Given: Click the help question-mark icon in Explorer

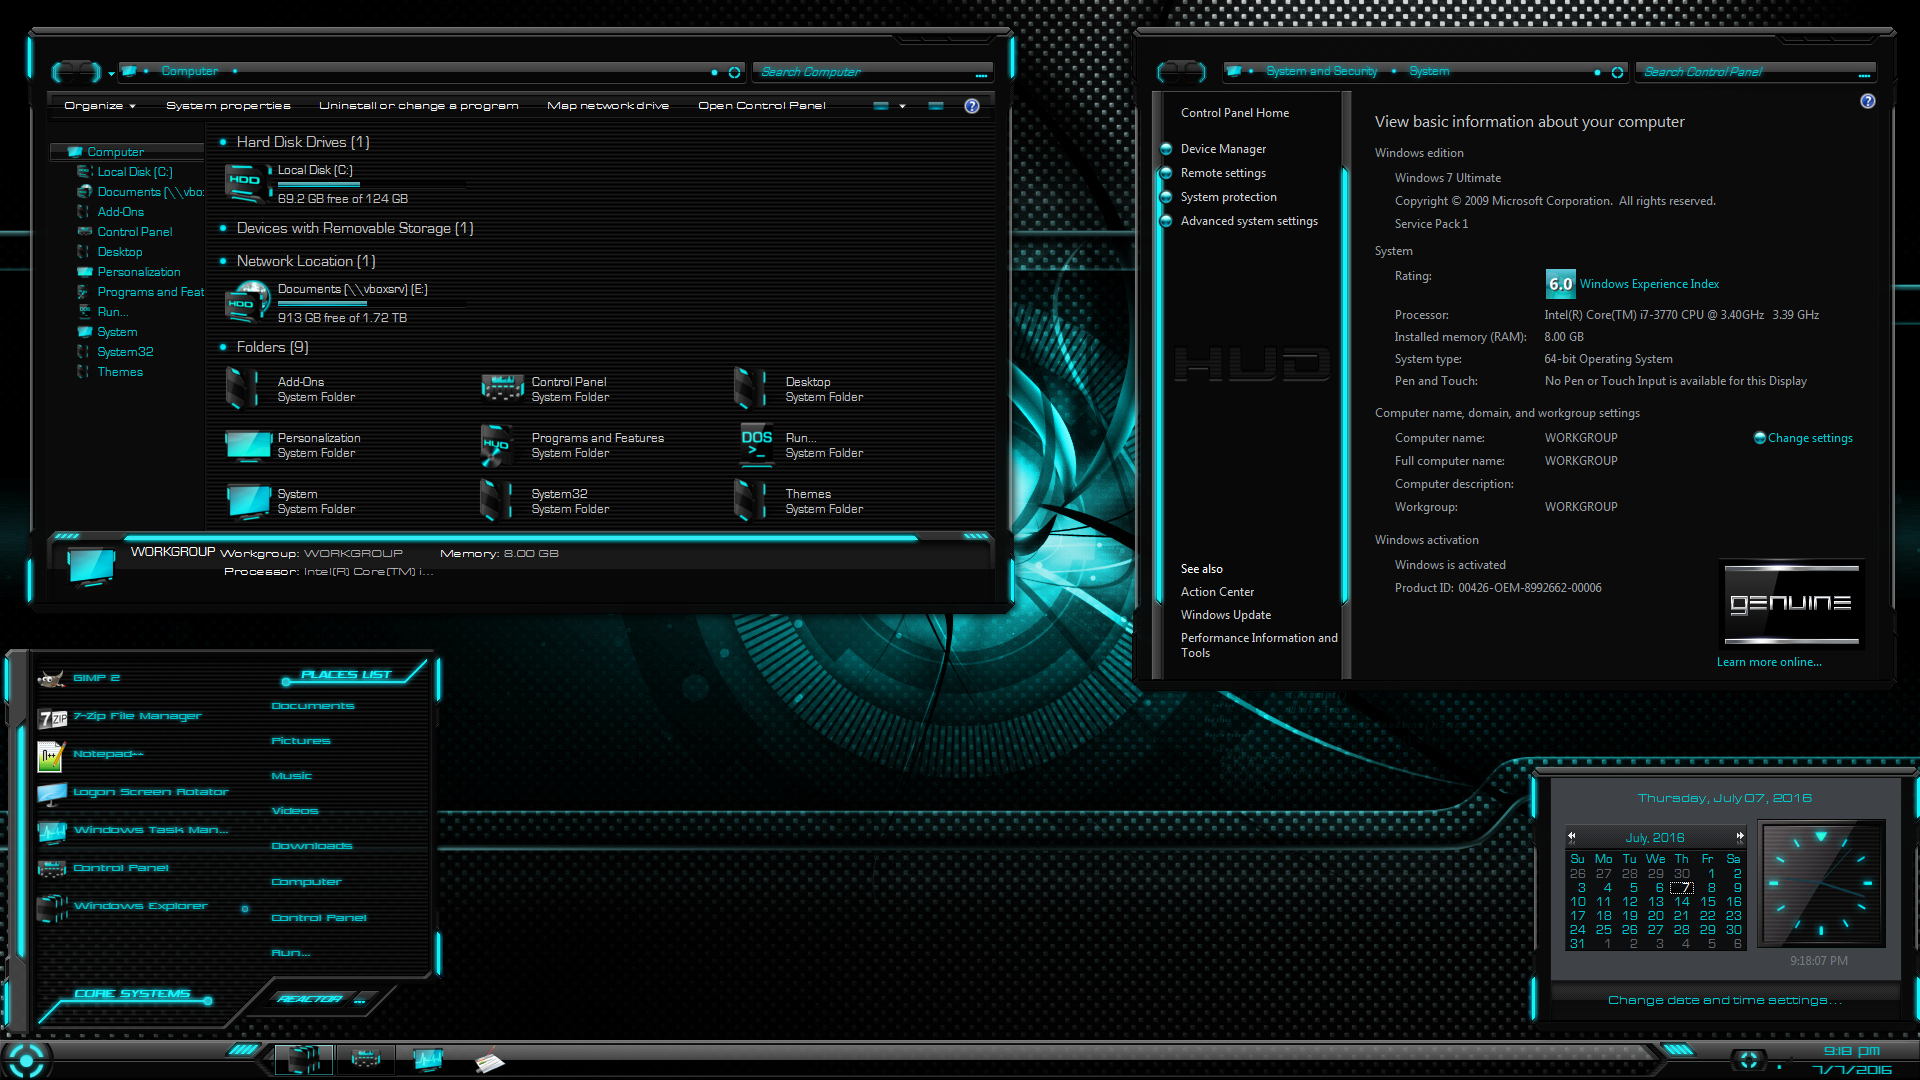Looking at the screenshot, I should point(971,105).
